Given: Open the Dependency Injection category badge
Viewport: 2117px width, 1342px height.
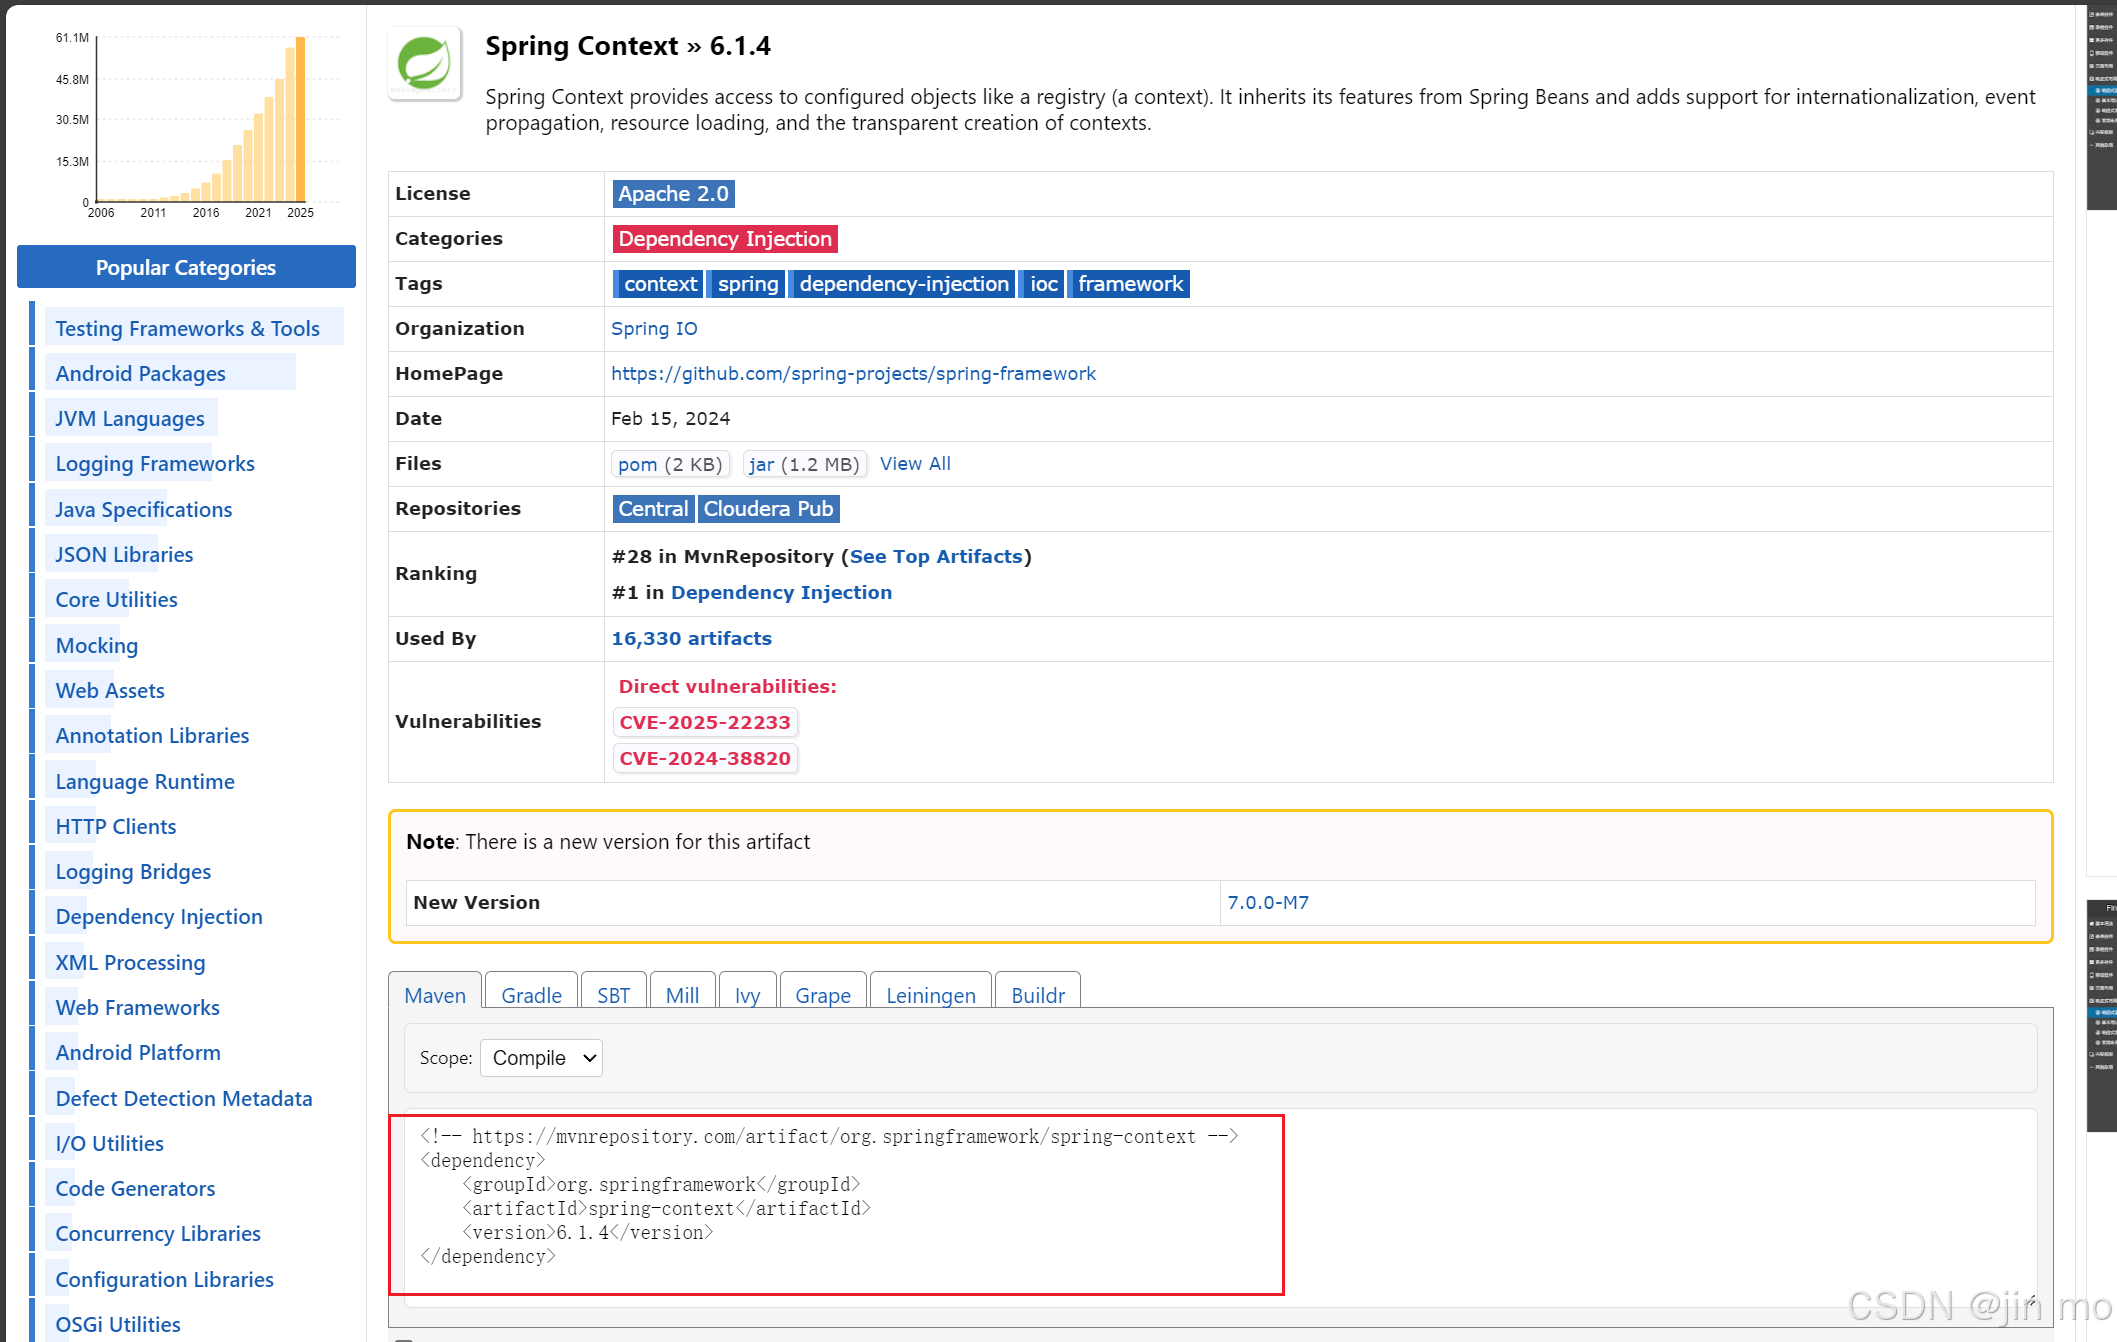Looking at the screenshot, I should pos(725,239).
